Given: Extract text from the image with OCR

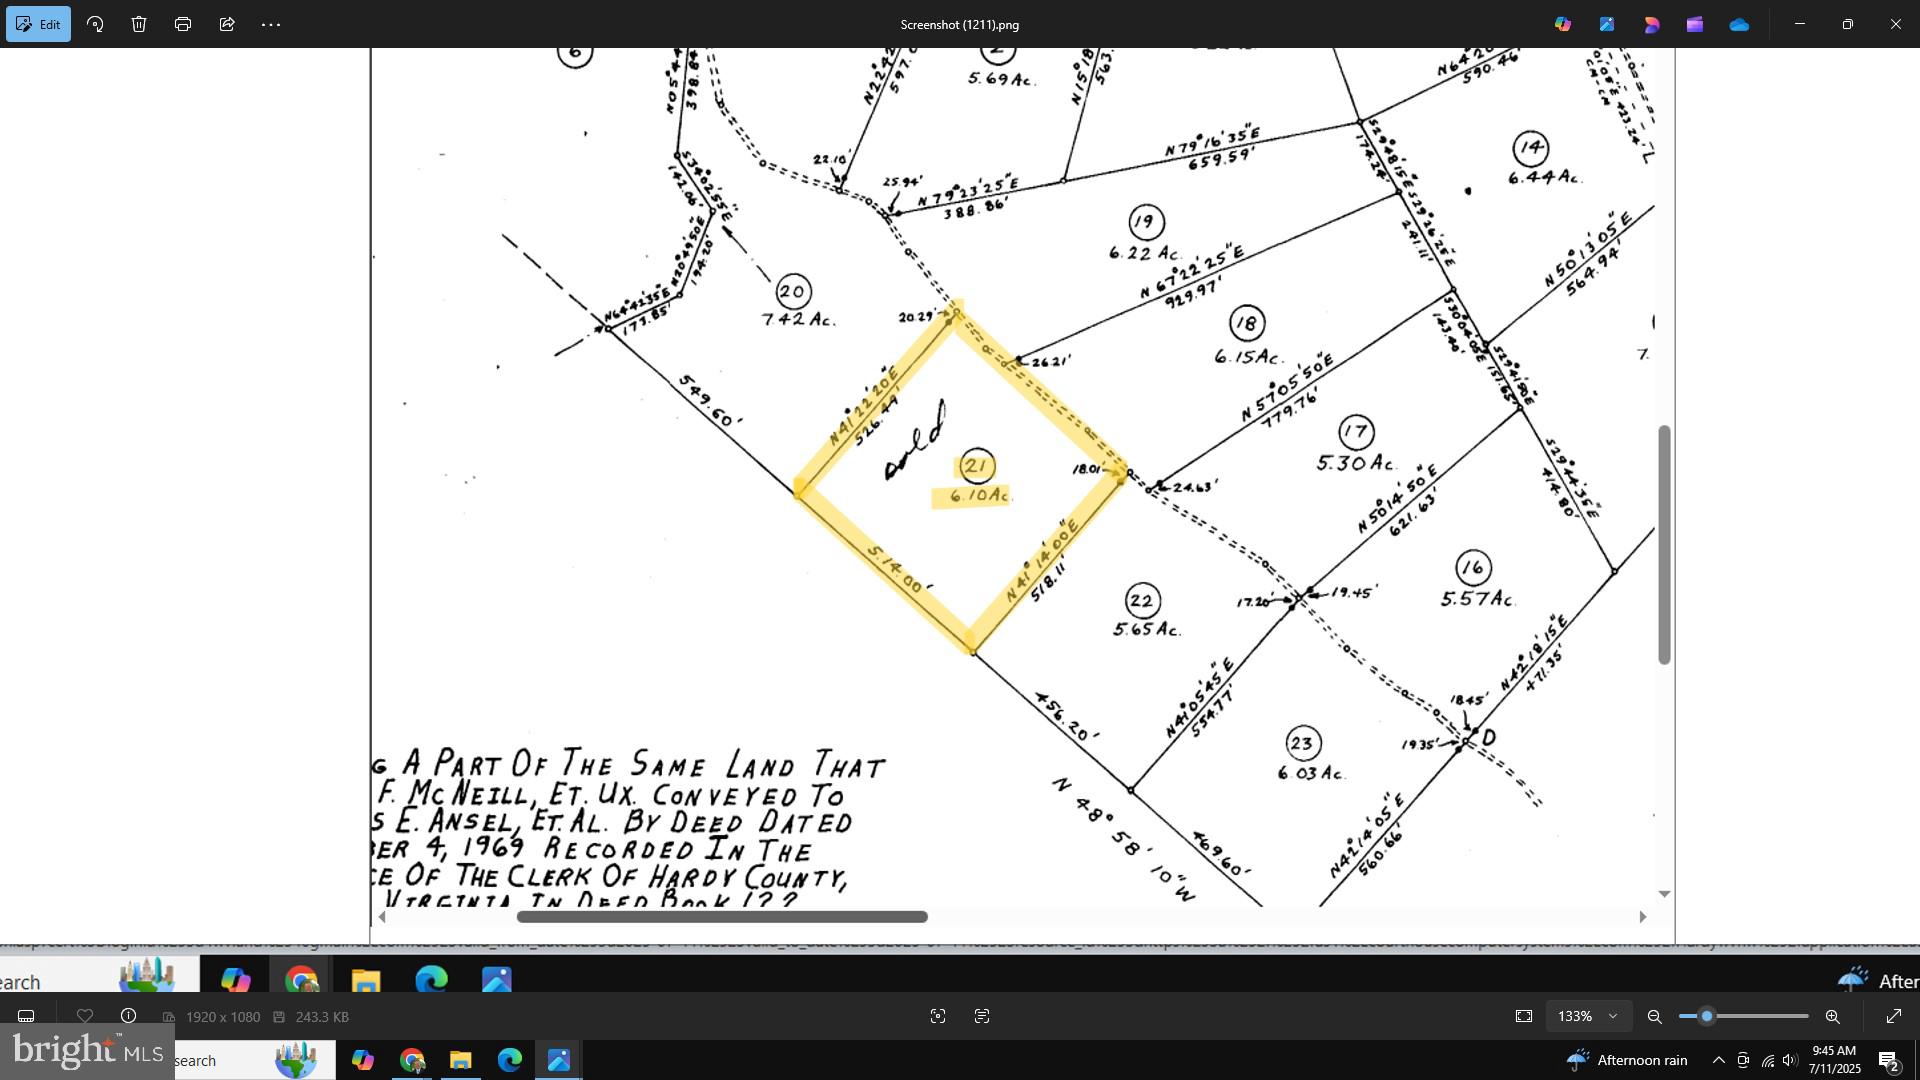Looking at the screenshot, I should click(982, 1015).
